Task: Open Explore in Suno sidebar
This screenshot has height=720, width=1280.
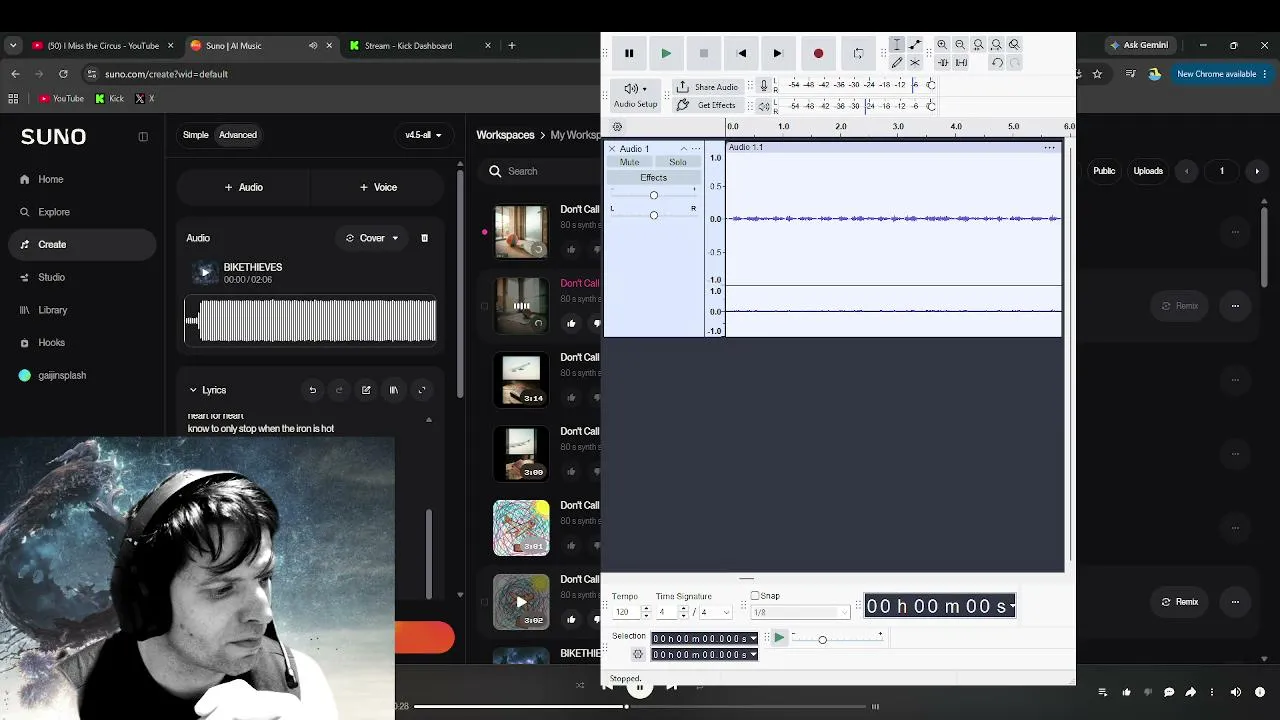Action: click(x=54, y=212)
